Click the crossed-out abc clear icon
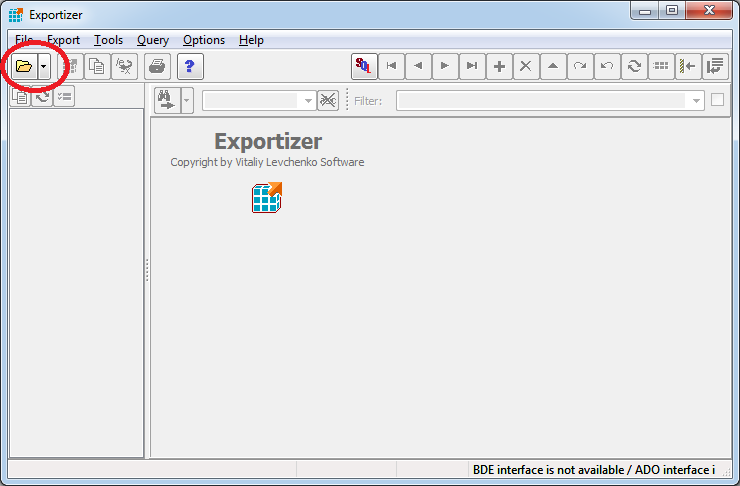The height and width of the screenshot is (486, 740). click(328, 101)
